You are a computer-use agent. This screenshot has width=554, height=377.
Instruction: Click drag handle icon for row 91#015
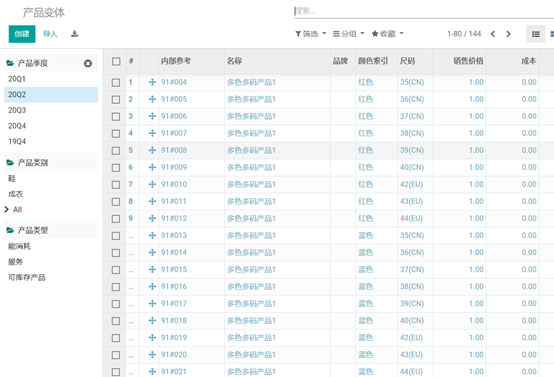(152, 270)
